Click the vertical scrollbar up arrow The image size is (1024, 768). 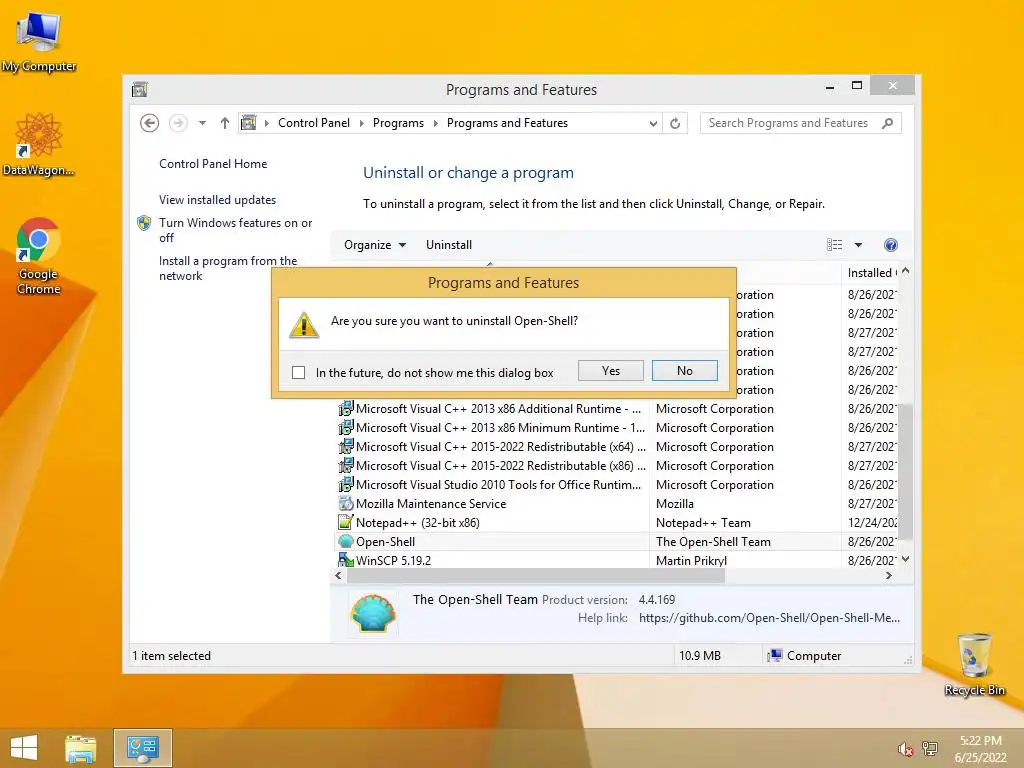(905, 271)
